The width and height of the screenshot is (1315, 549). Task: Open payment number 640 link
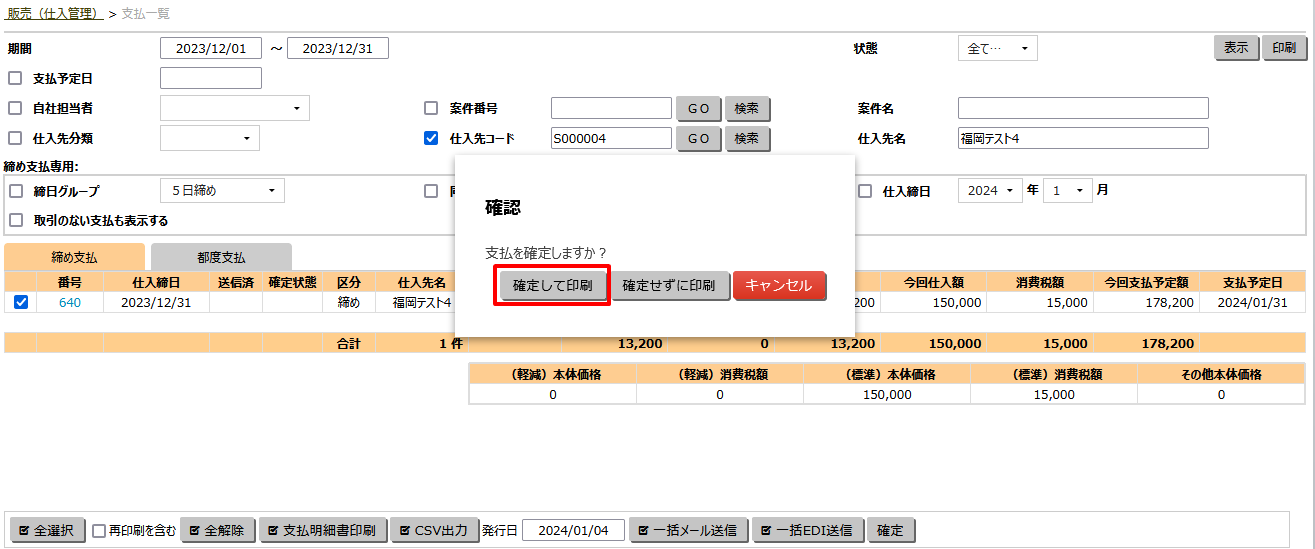point(70,302)
